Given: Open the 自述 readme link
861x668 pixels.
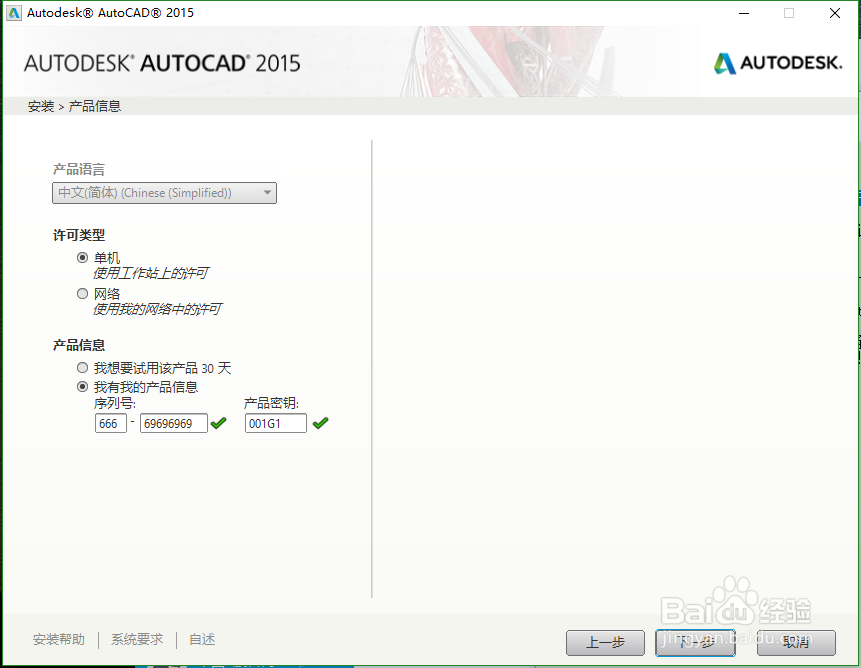Looking at the screenshot, I should pyautogui.click(x=202, y=639).
